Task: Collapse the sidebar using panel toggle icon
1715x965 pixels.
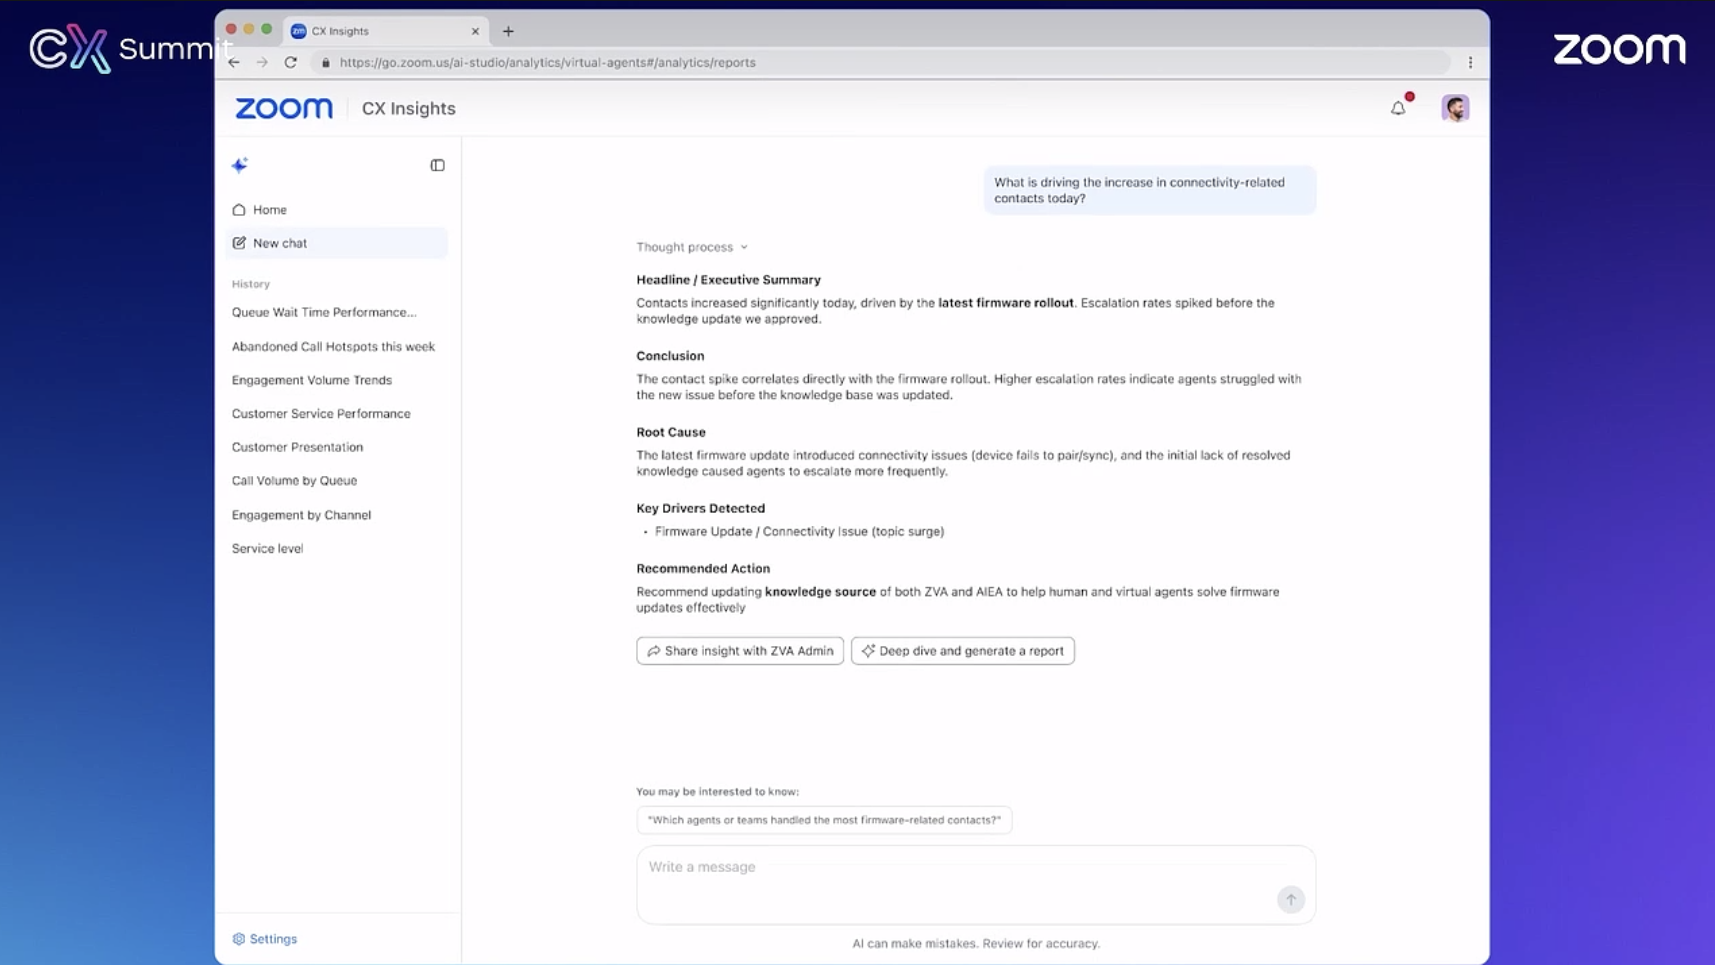Action: pos(437,165)
